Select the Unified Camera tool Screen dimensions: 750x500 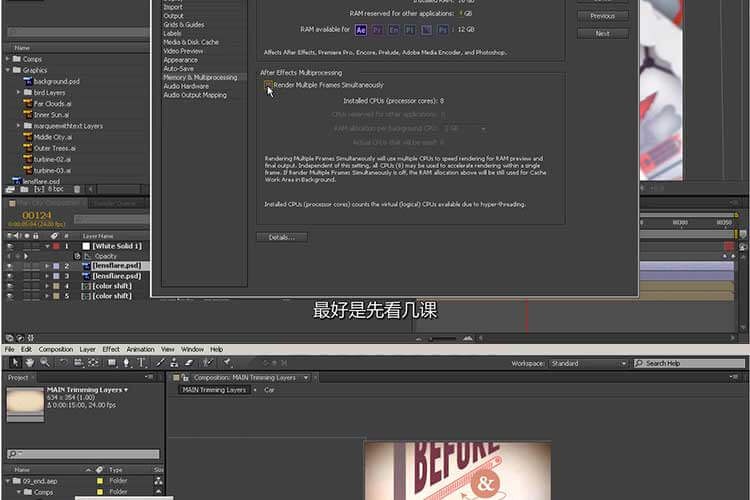pos(78,363)
